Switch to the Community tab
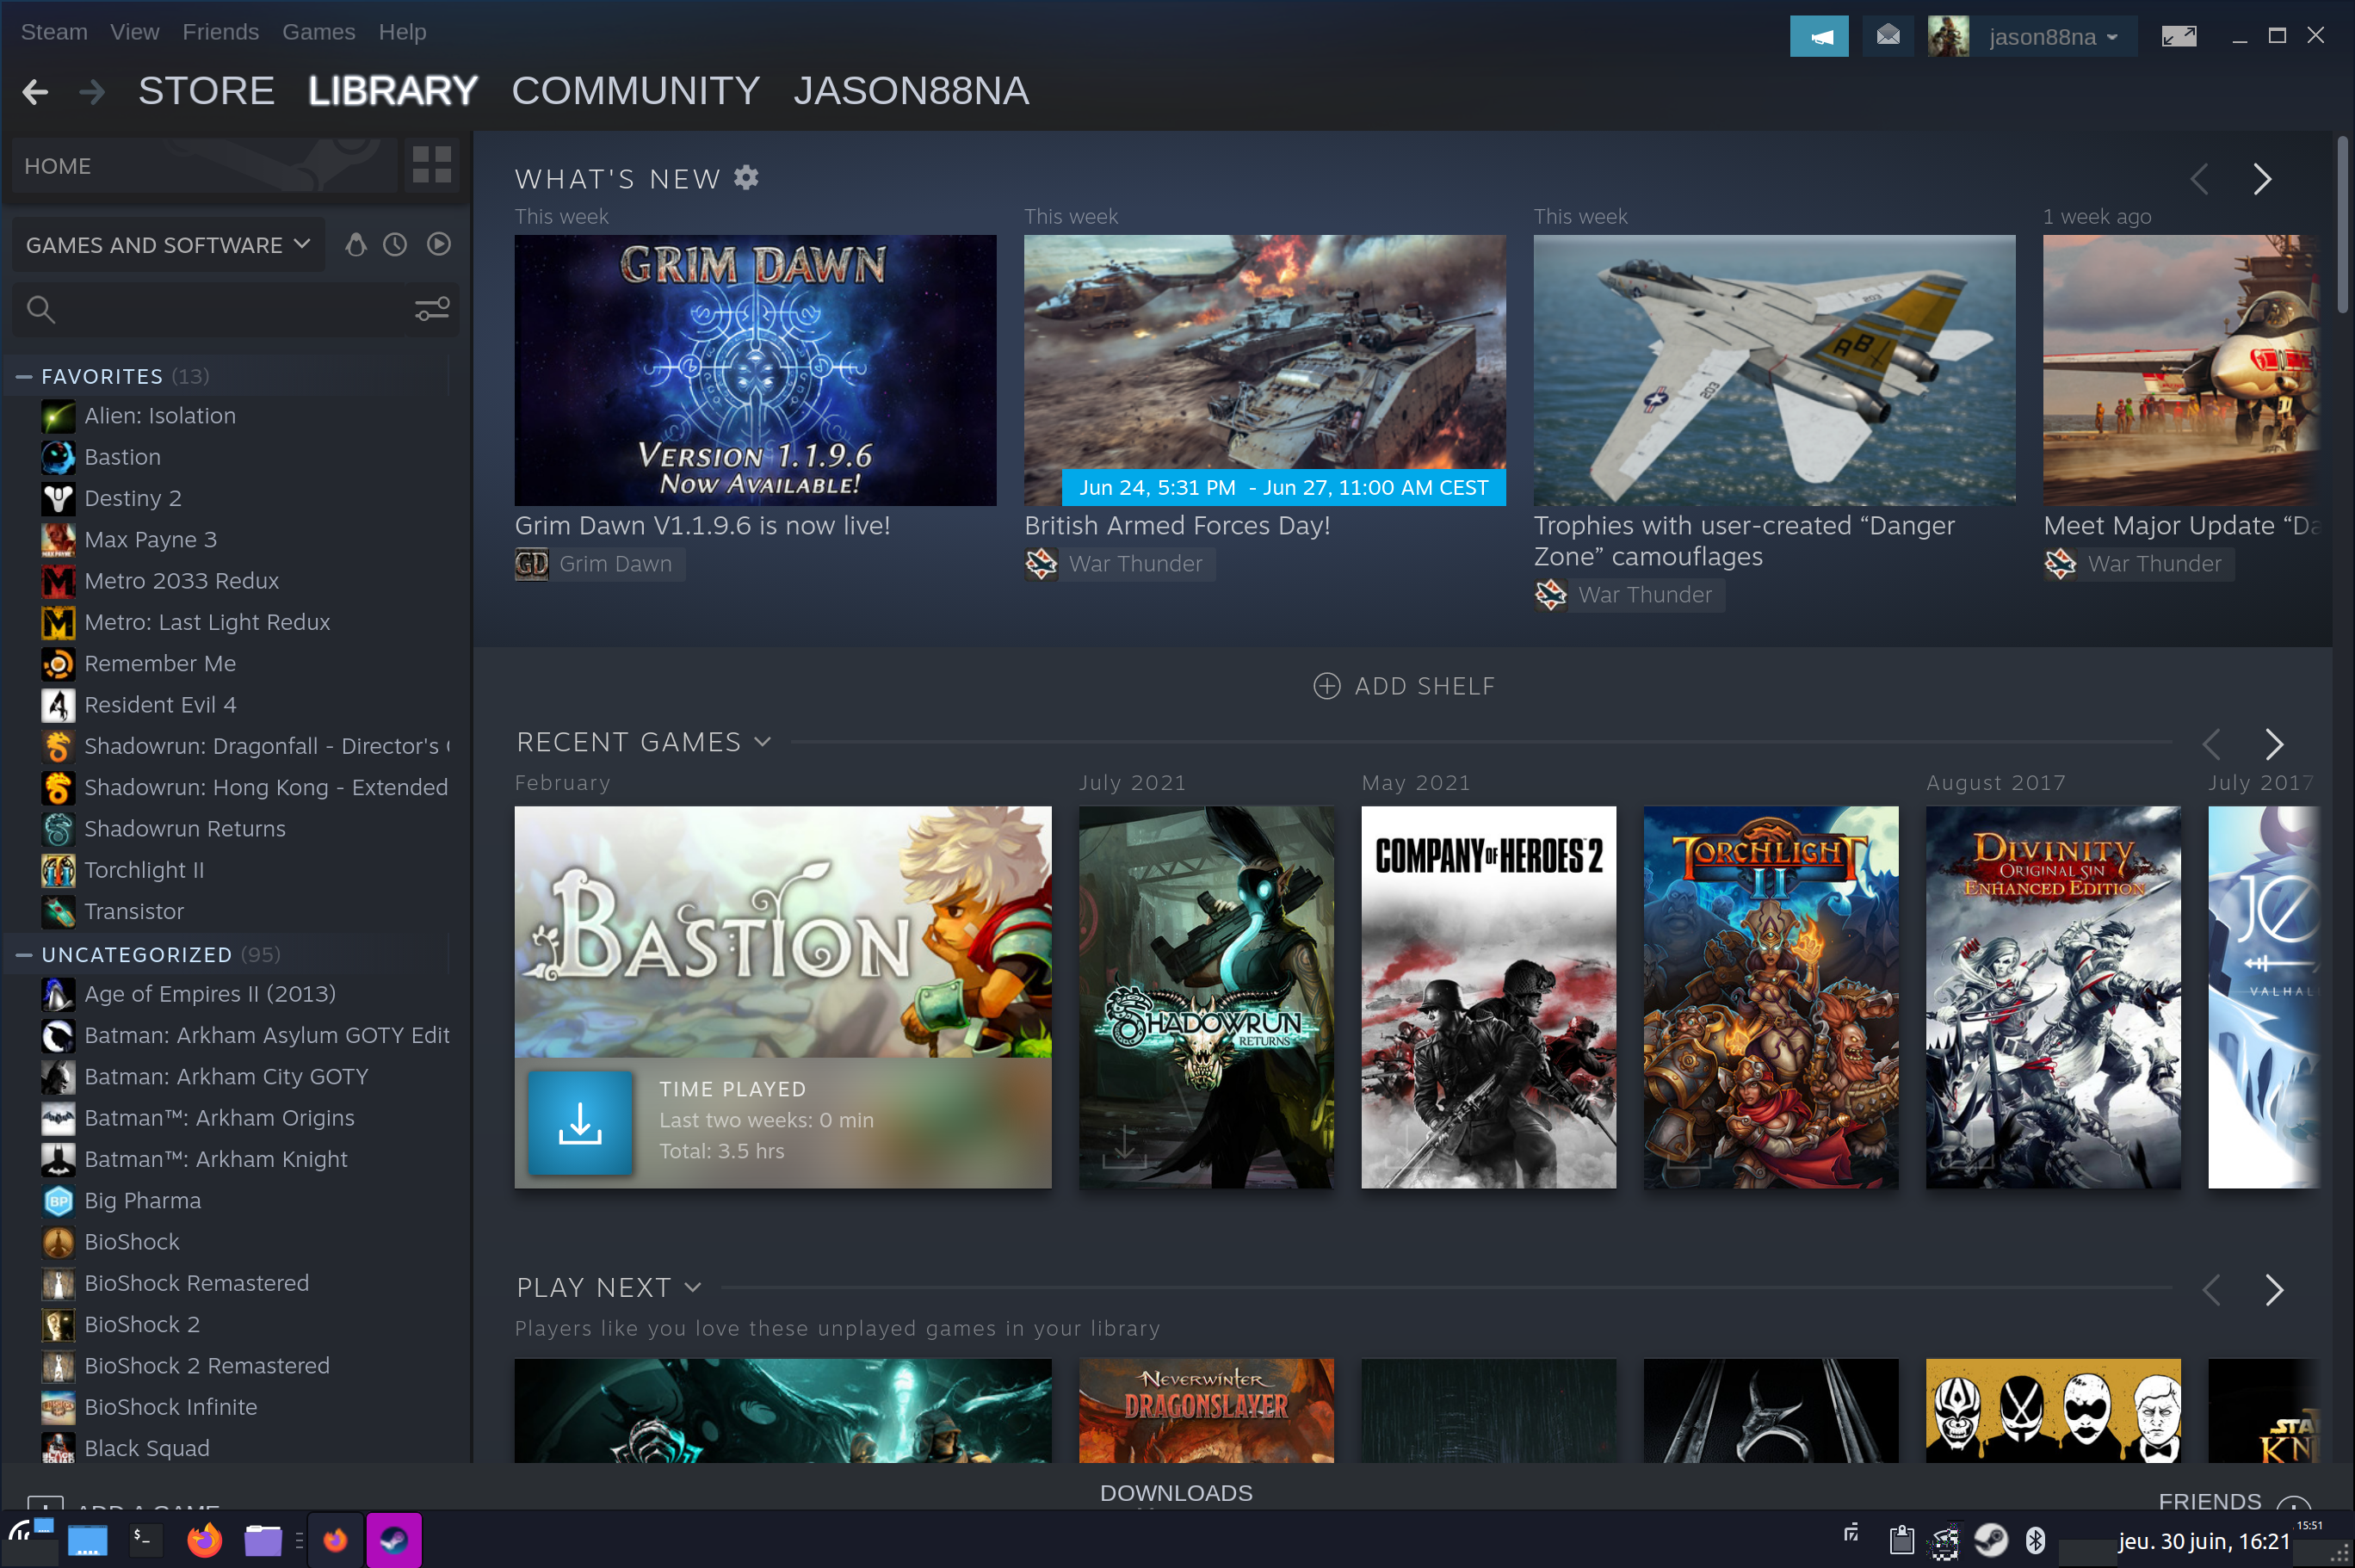 [x=636, y=92]
